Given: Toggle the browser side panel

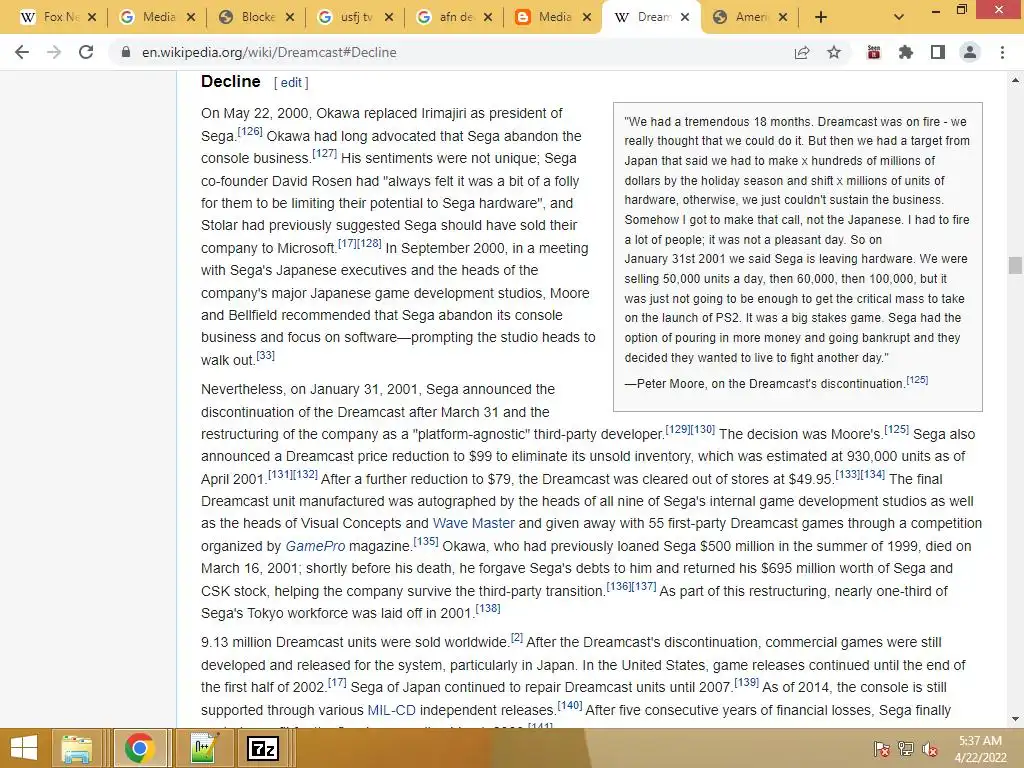Looking at the screenshot, I should pos(938,52).
